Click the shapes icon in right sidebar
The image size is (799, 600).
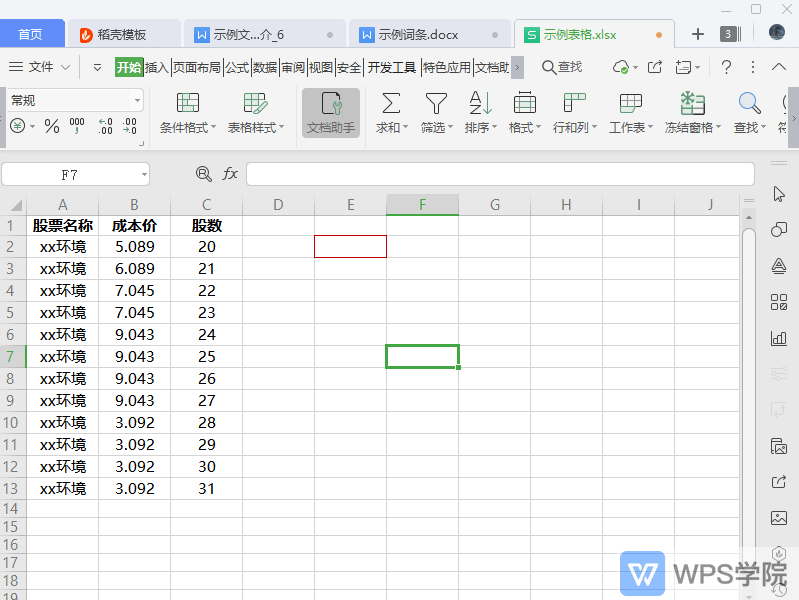[779, 230]
